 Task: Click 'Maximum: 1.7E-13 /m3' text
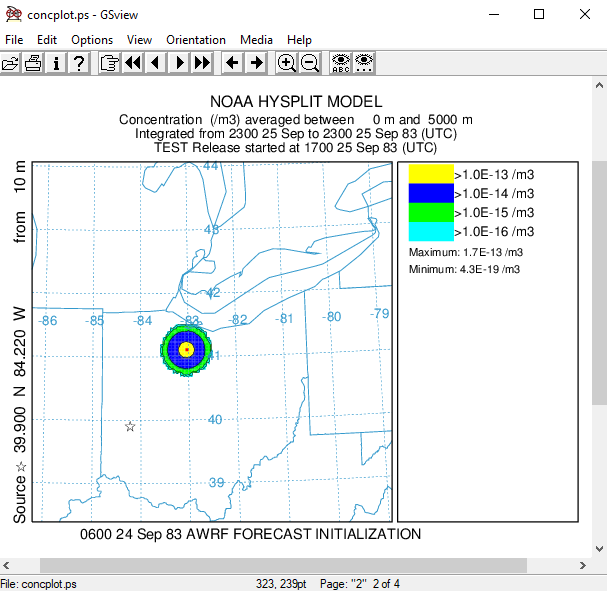pos(466,252)
